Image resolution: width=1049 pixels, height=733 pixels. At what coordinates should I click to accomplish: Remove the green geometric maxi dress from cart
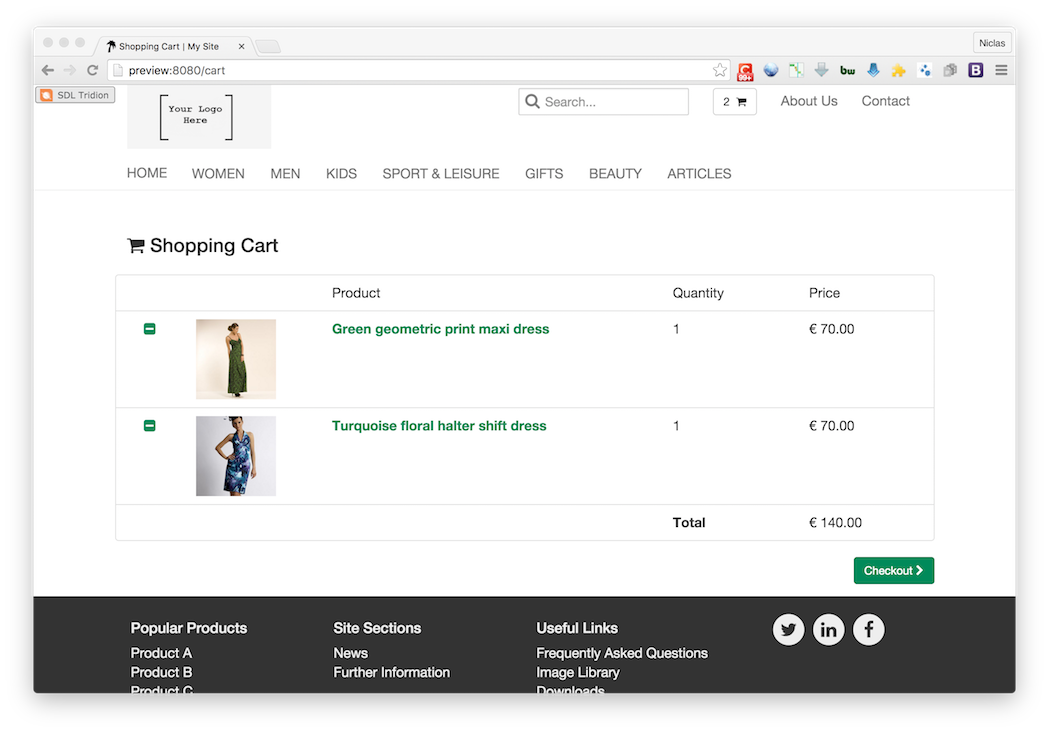(150, 329)
